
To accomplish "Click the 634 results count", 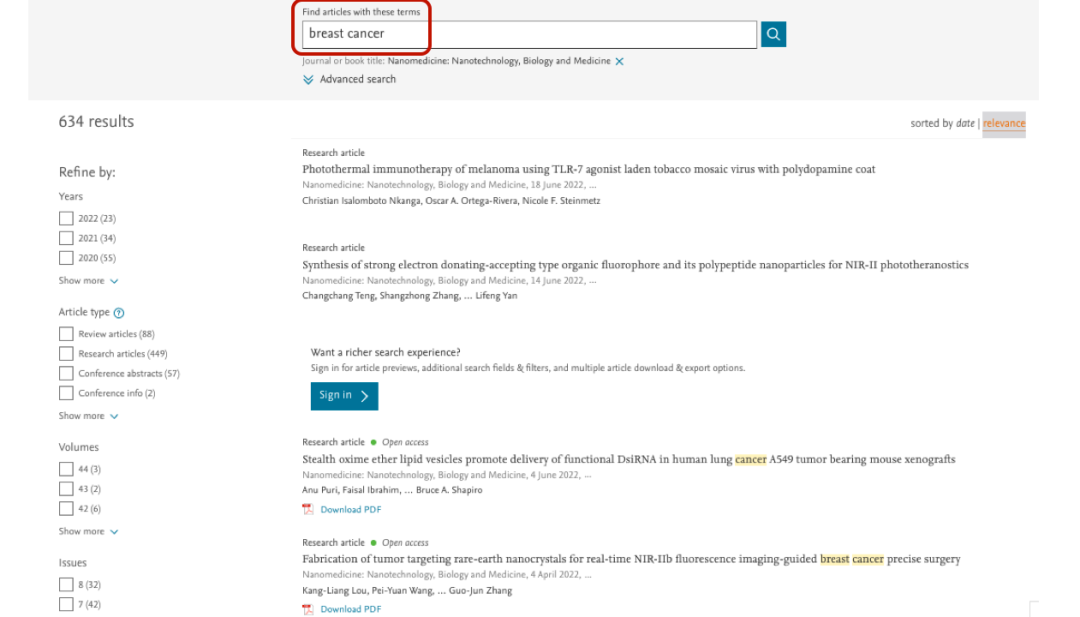I will (96, 122).
